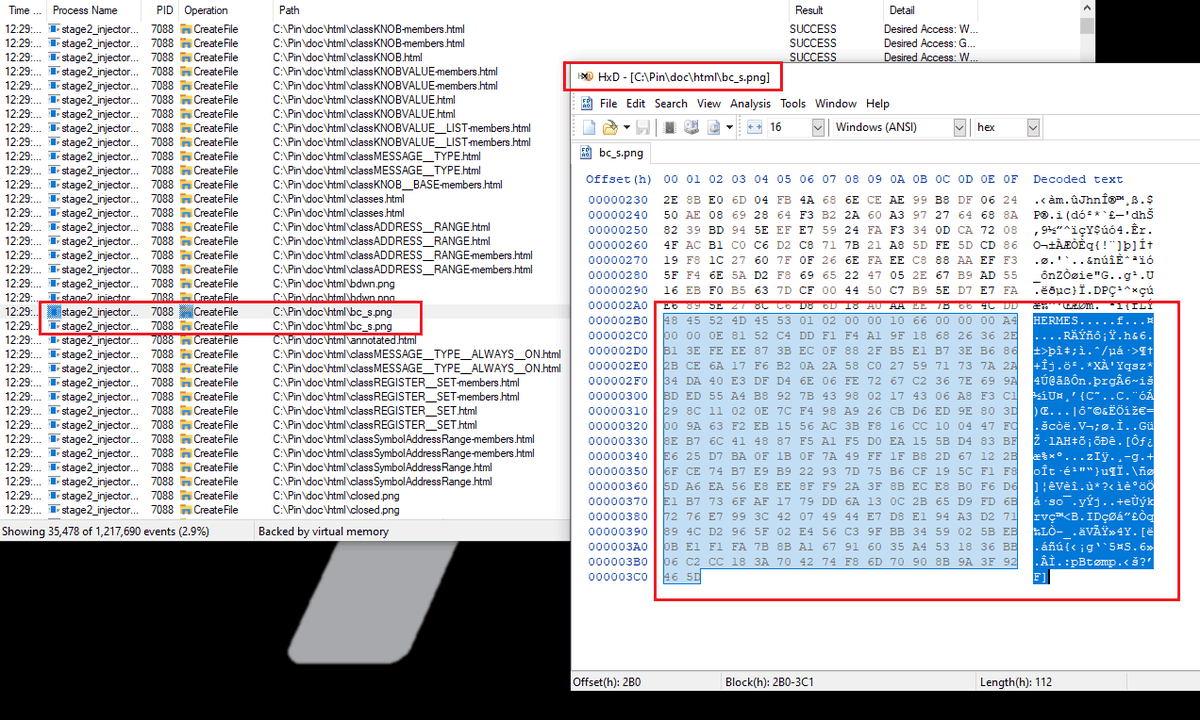The image size is (1200, 720).
Task: Sort by Time column in Process Monitor
Action: 24,10
